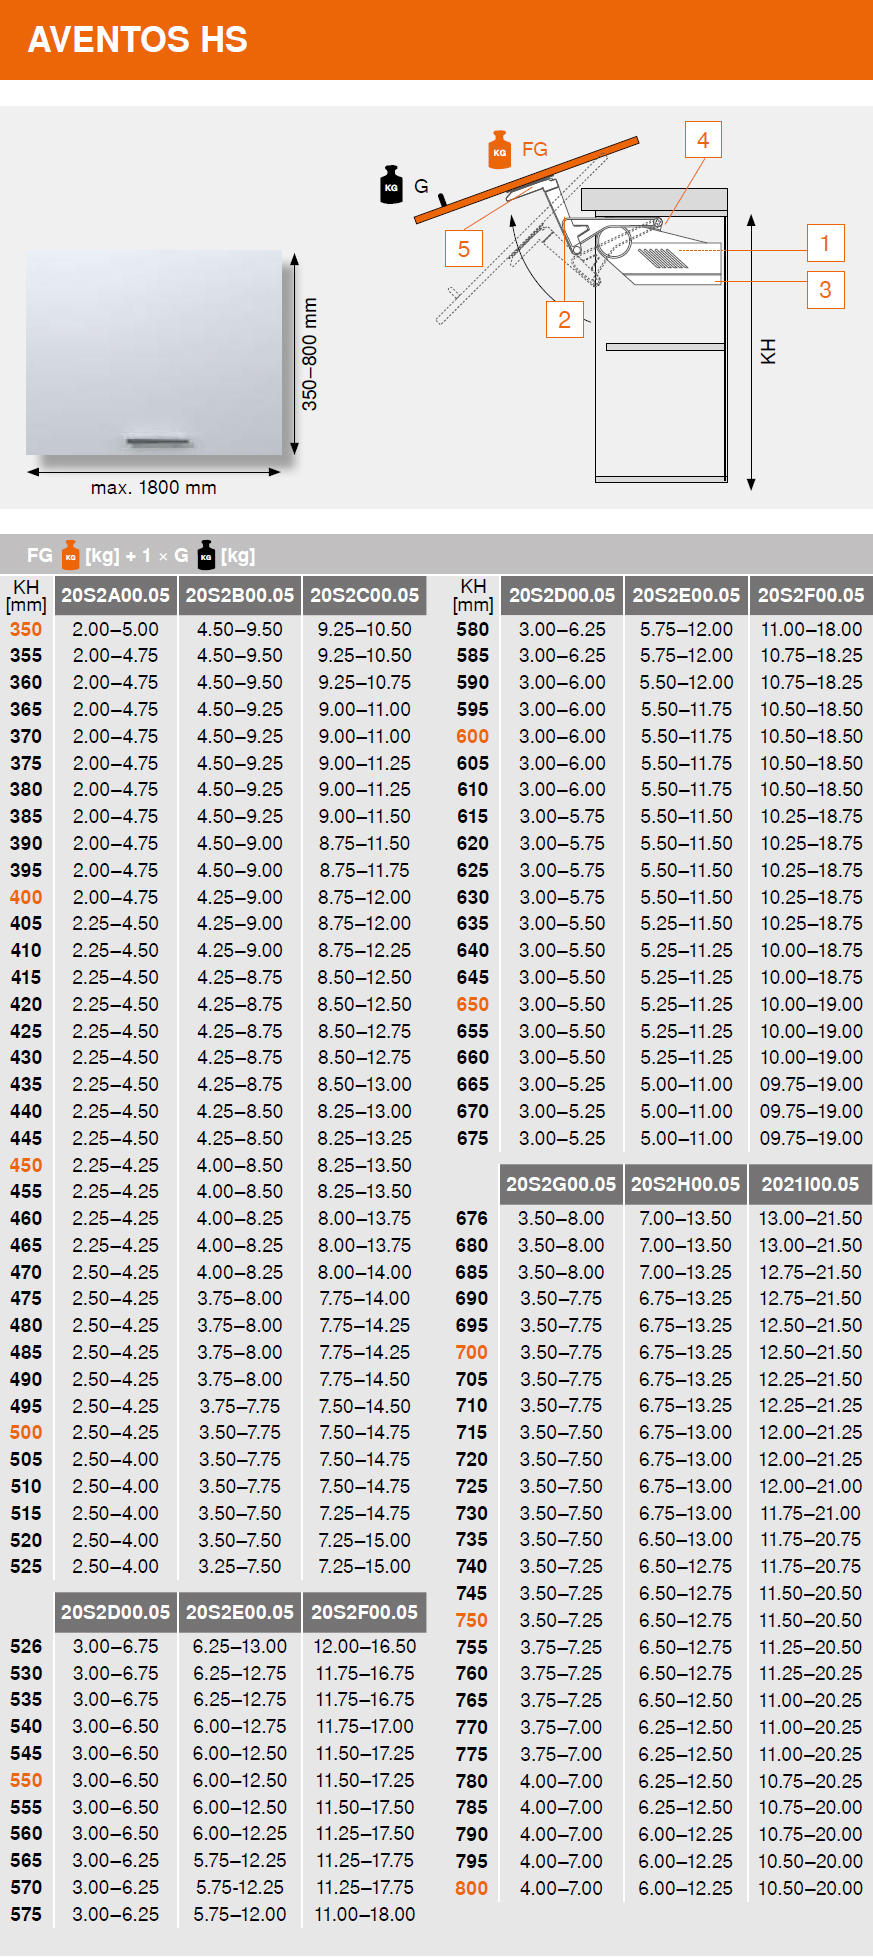873x1958 pixels.
Task: Click the 6.25–13.00 value in row 526
Action: tap(240, 1646)
